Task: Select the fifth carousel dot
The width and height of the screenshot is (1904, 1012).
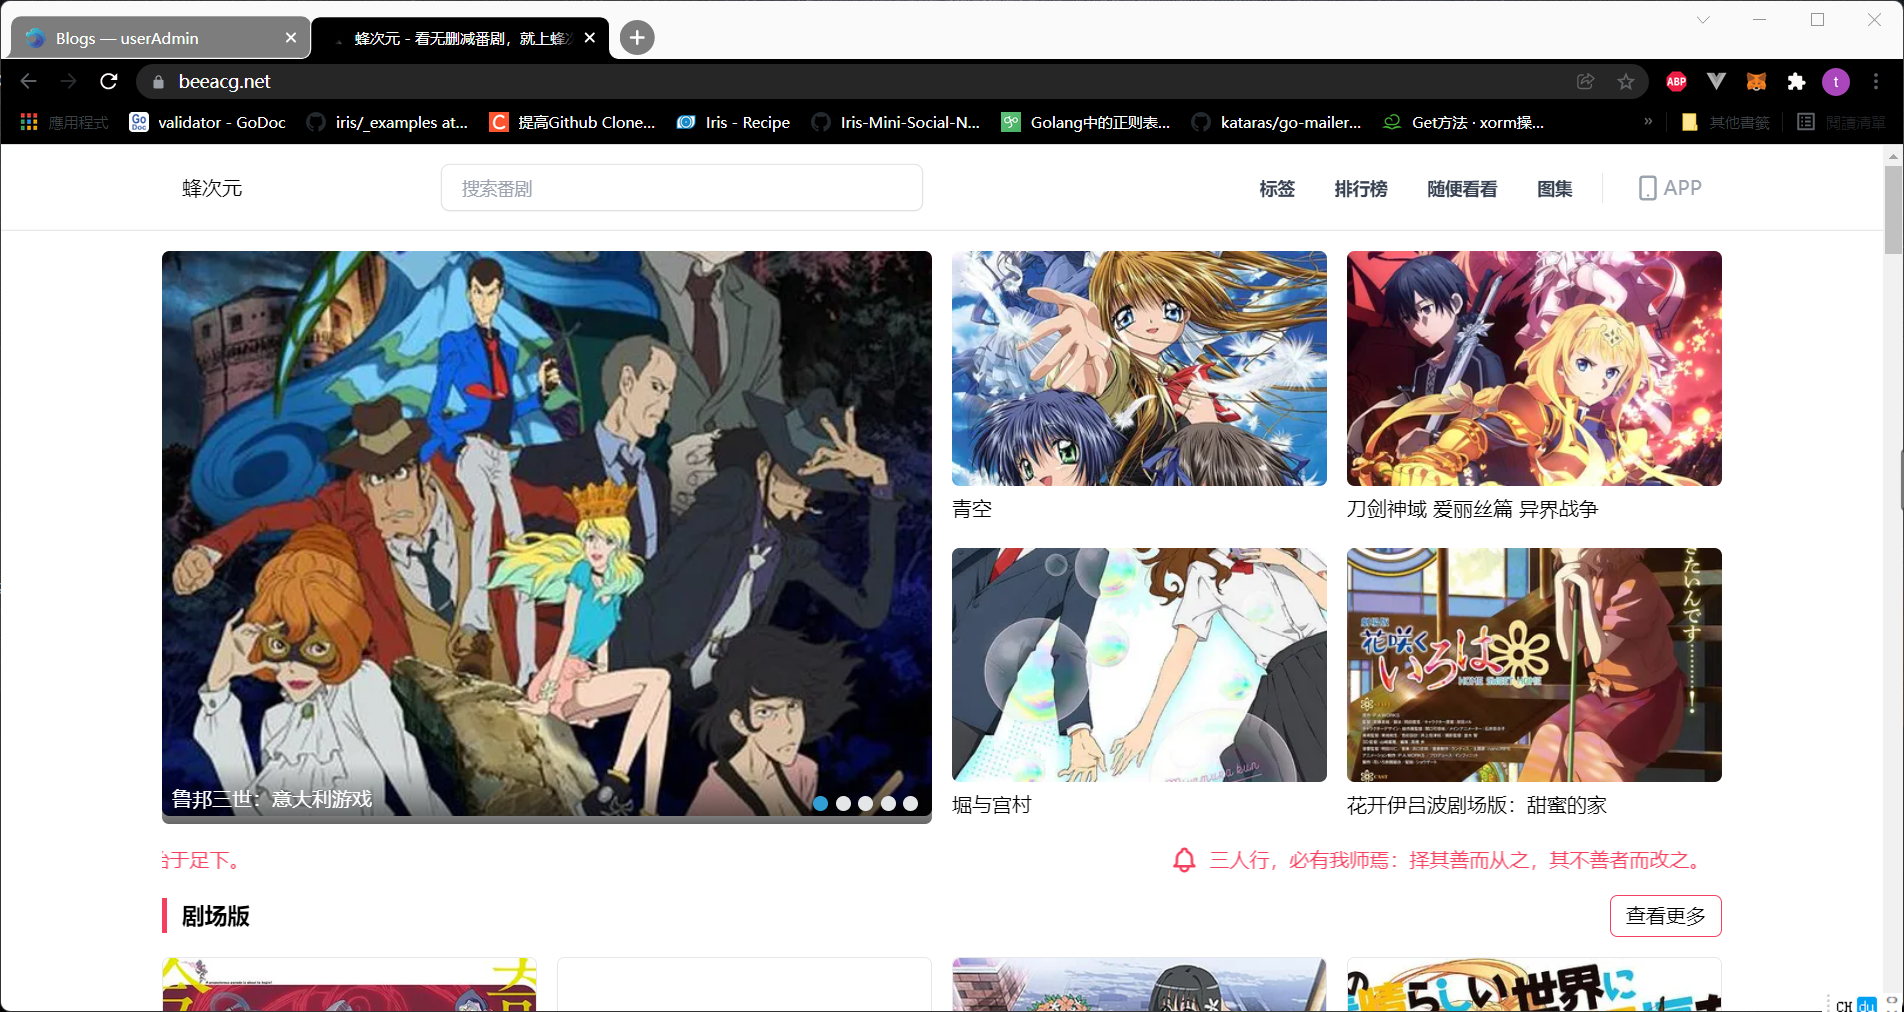Action: 910,803
